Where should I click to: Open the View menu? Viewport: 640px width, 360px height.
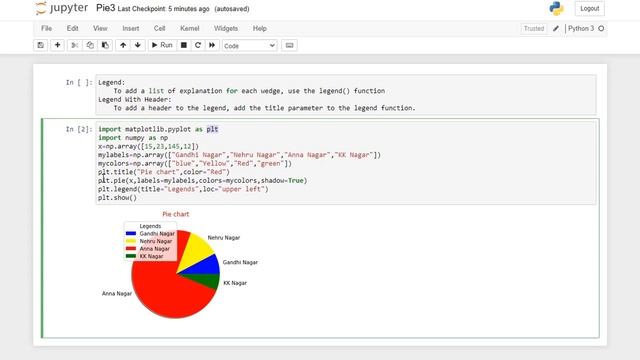click(x=100, y=29)
